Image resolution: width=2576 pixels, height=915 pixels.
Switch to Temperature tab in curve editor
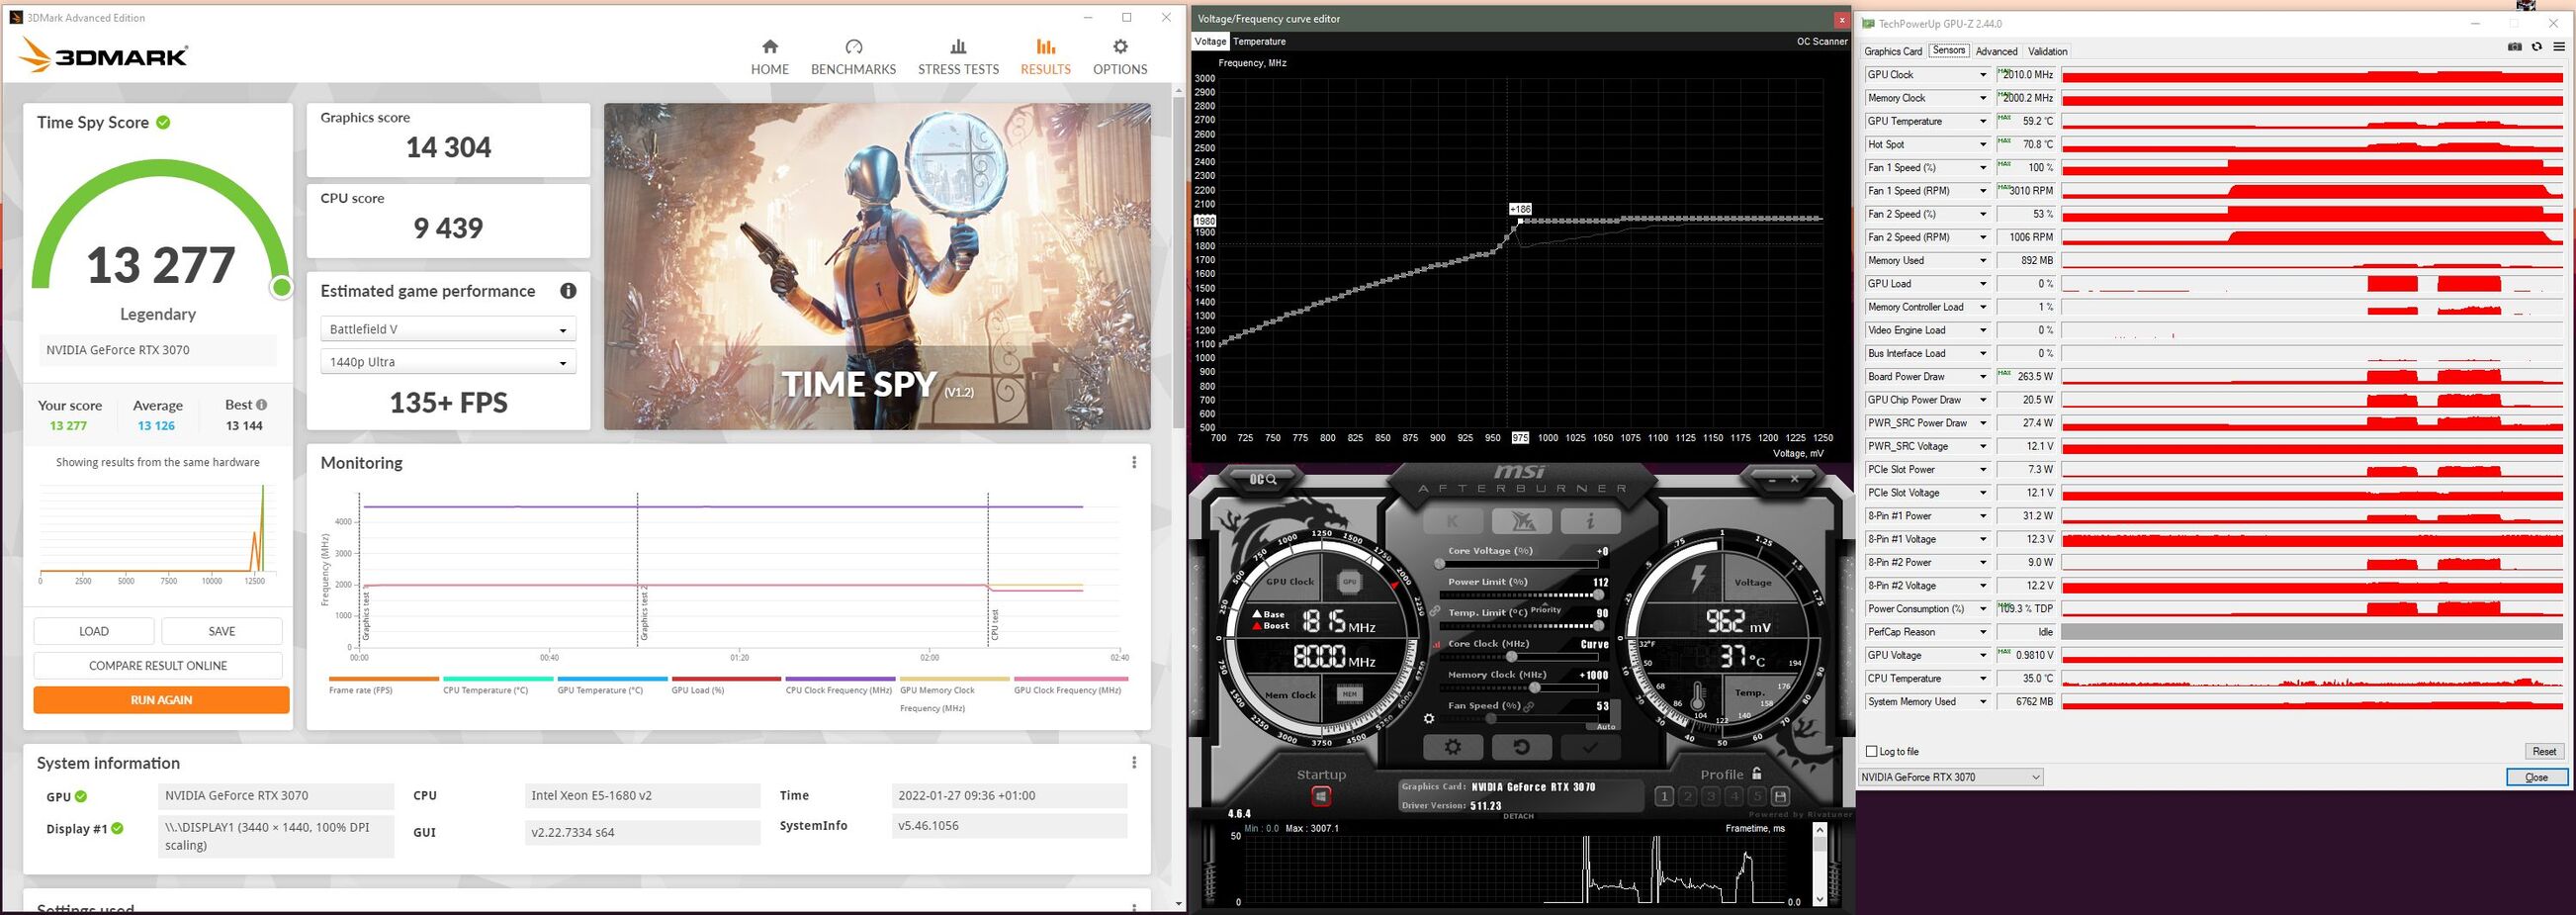click(1259, 41)
